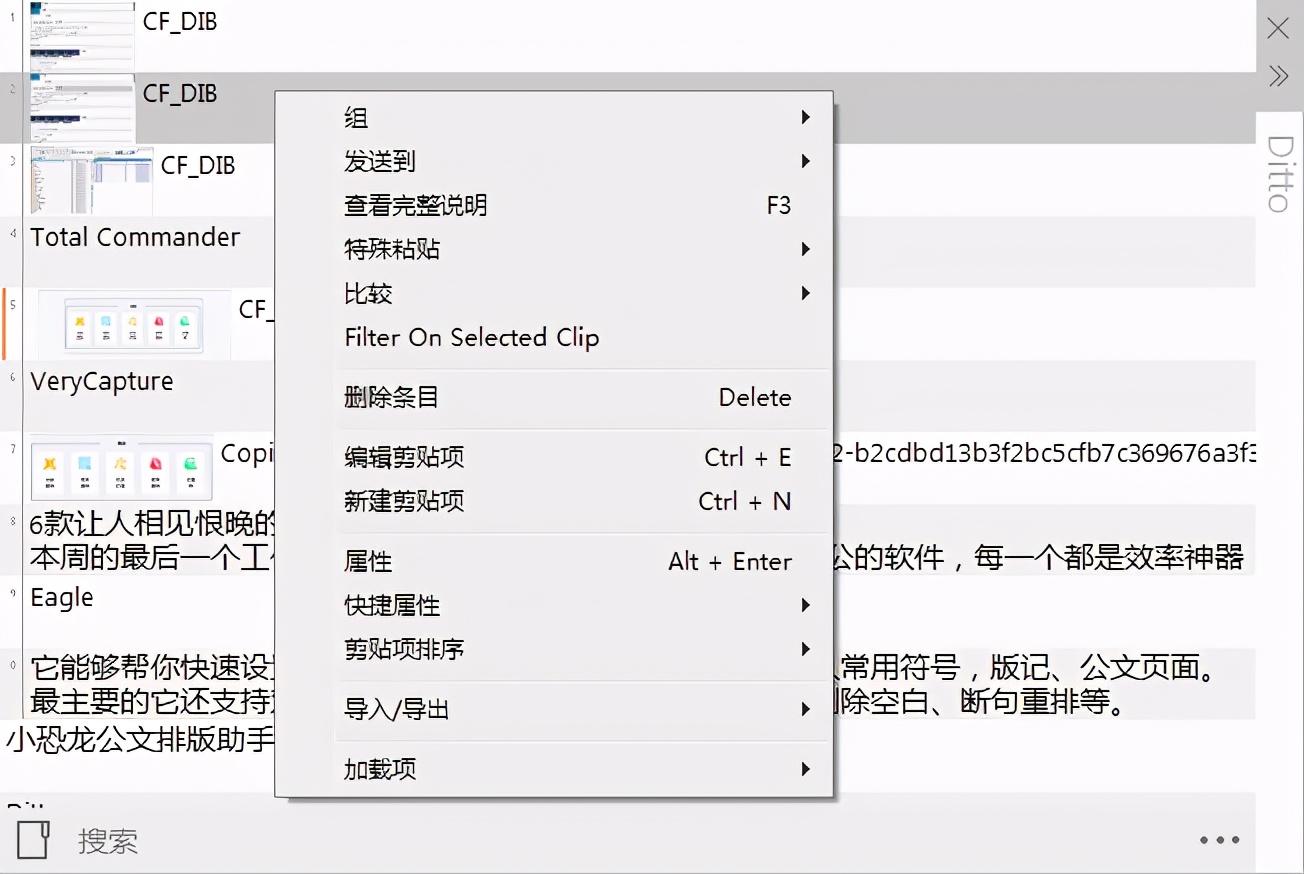Click the clipboard icon beside the search box

pos(33,839)
